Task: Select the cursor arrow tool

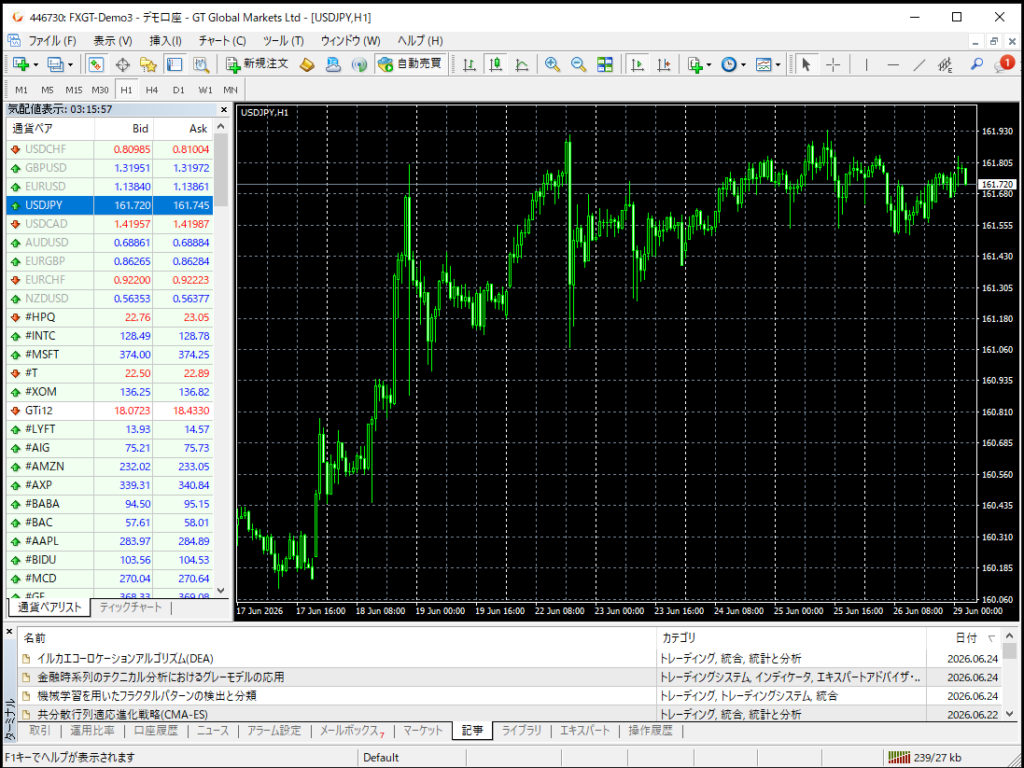Action: [806, 64]
